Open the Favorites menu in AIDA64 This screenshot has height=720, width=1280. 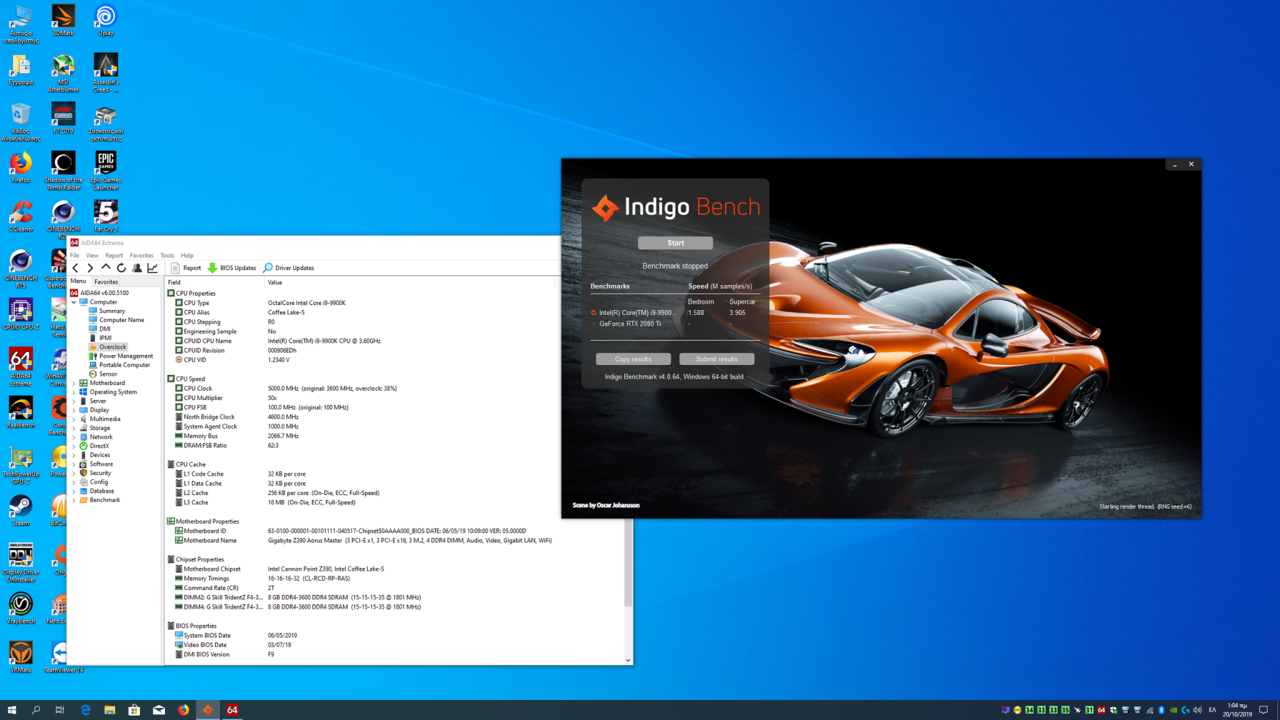click(x=142, y=255)
